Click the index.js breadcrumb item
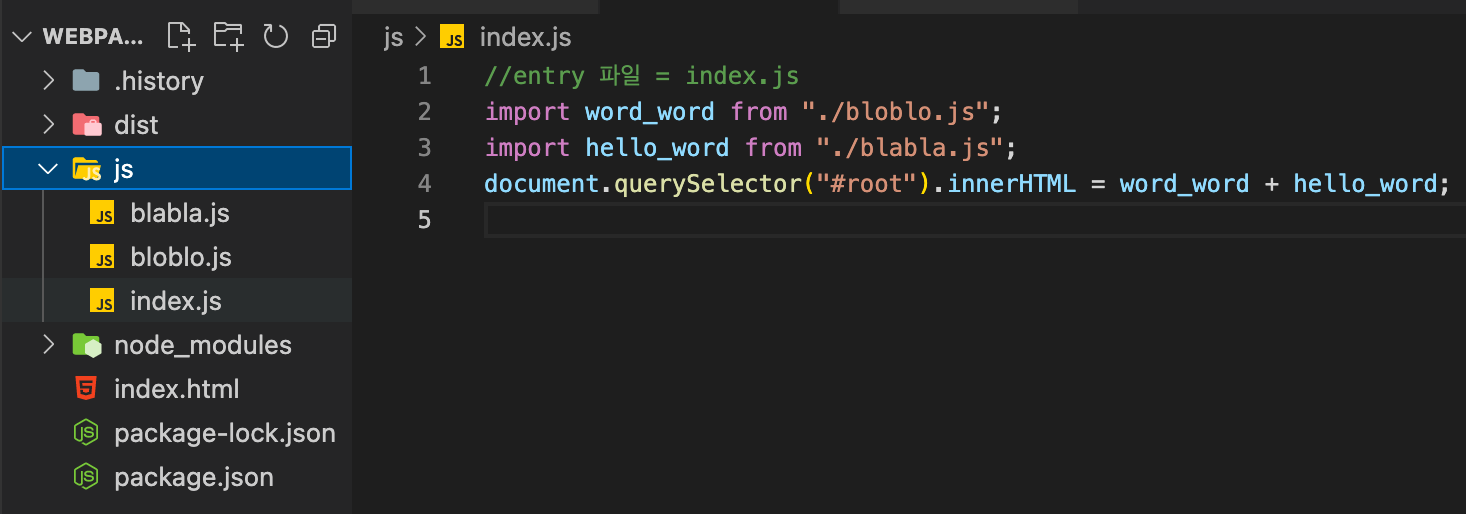Image resolution: width=1466 pixels, height=514 pixels. tap(525, 38)
